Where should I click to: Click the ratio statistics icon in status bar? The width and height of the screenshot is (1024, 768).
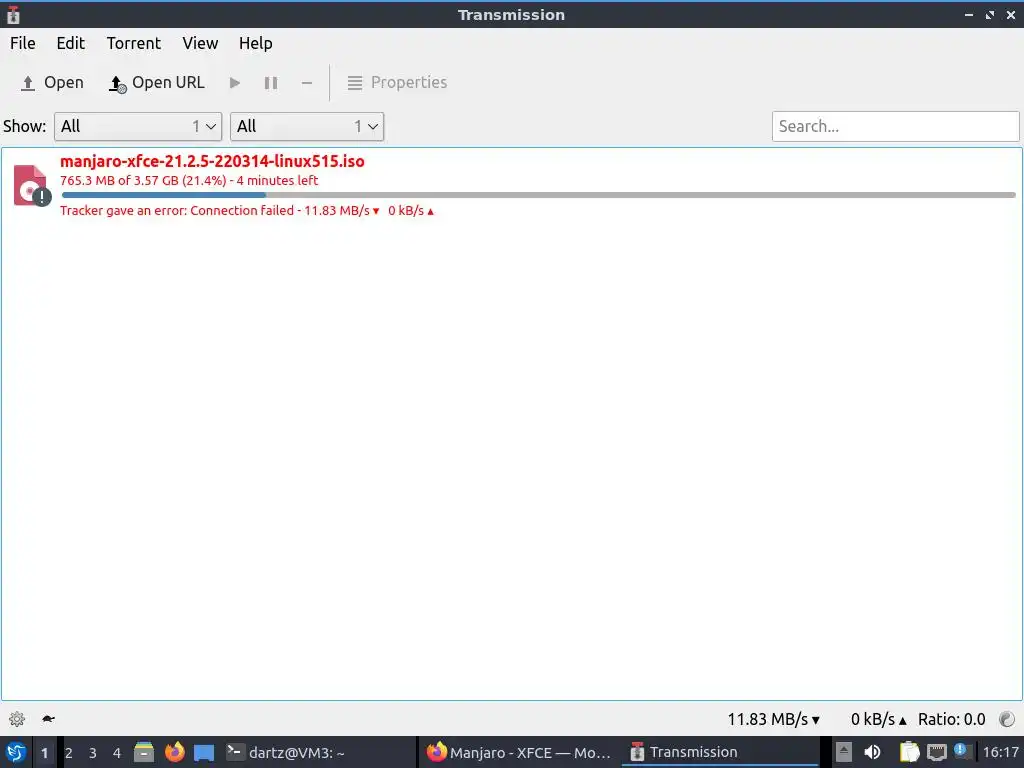[x=1007, y=719]
